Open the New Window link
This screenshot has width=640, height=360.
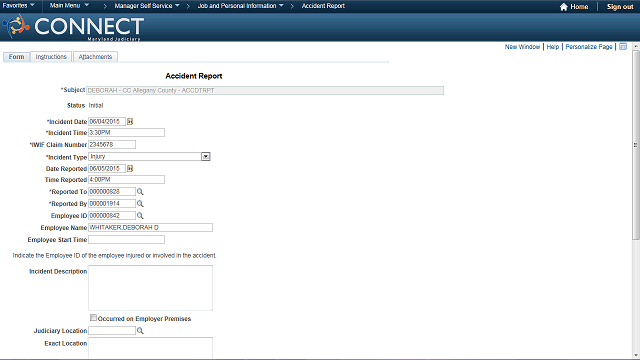[x=522, y=47]
